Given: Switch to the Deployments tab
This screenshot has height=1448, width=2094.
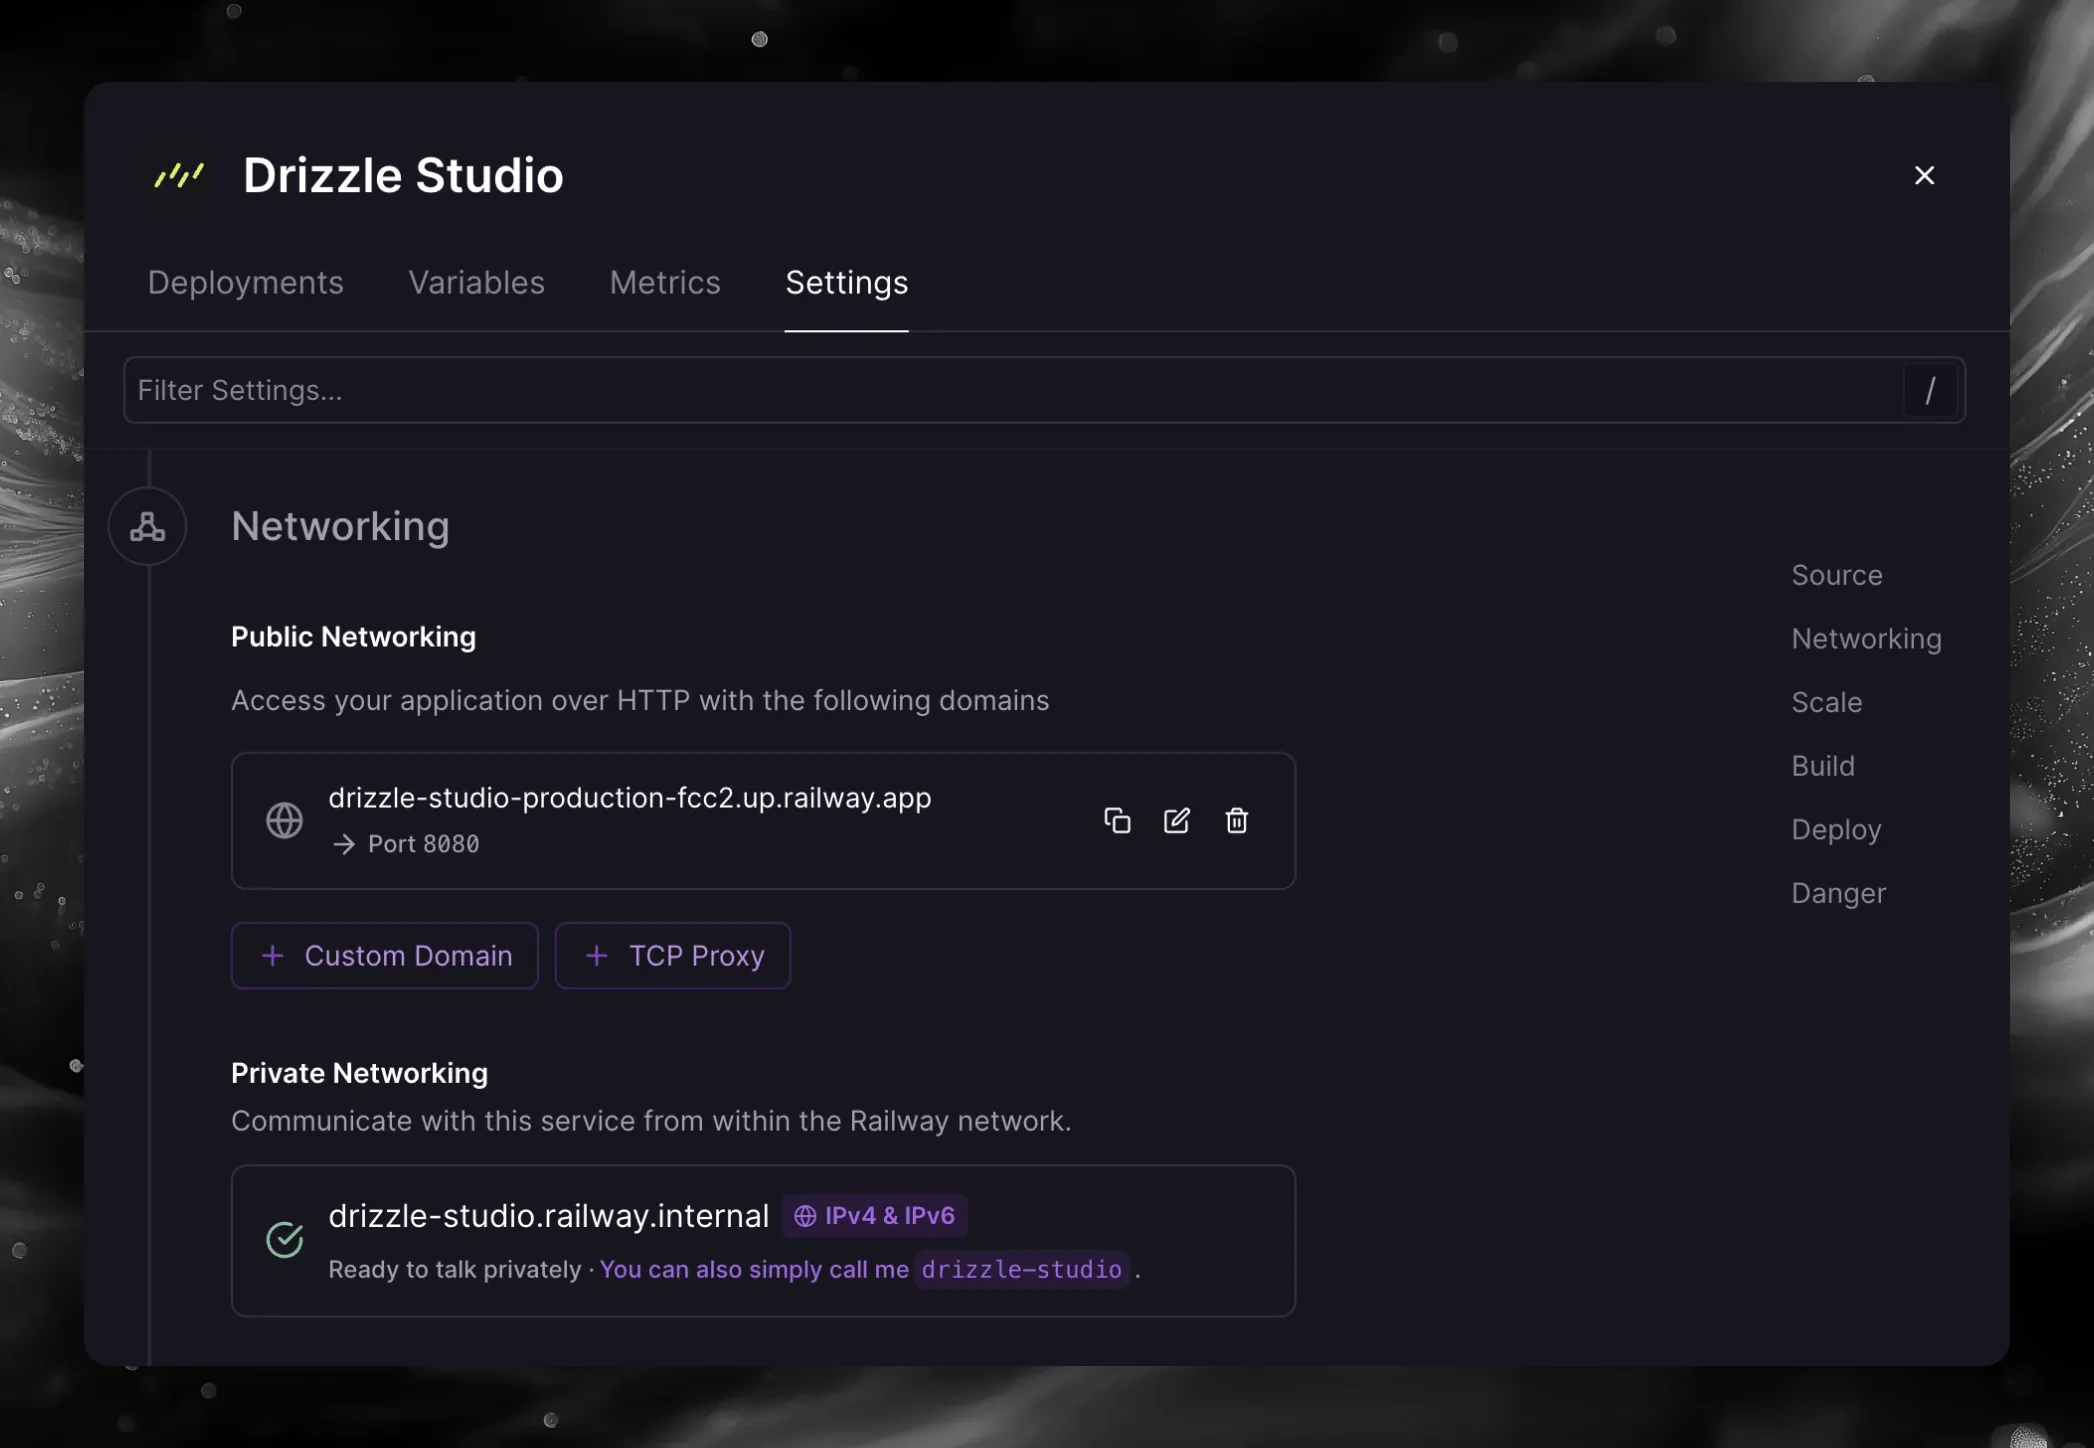Looking at the screenshot, I should pos(246,283).
